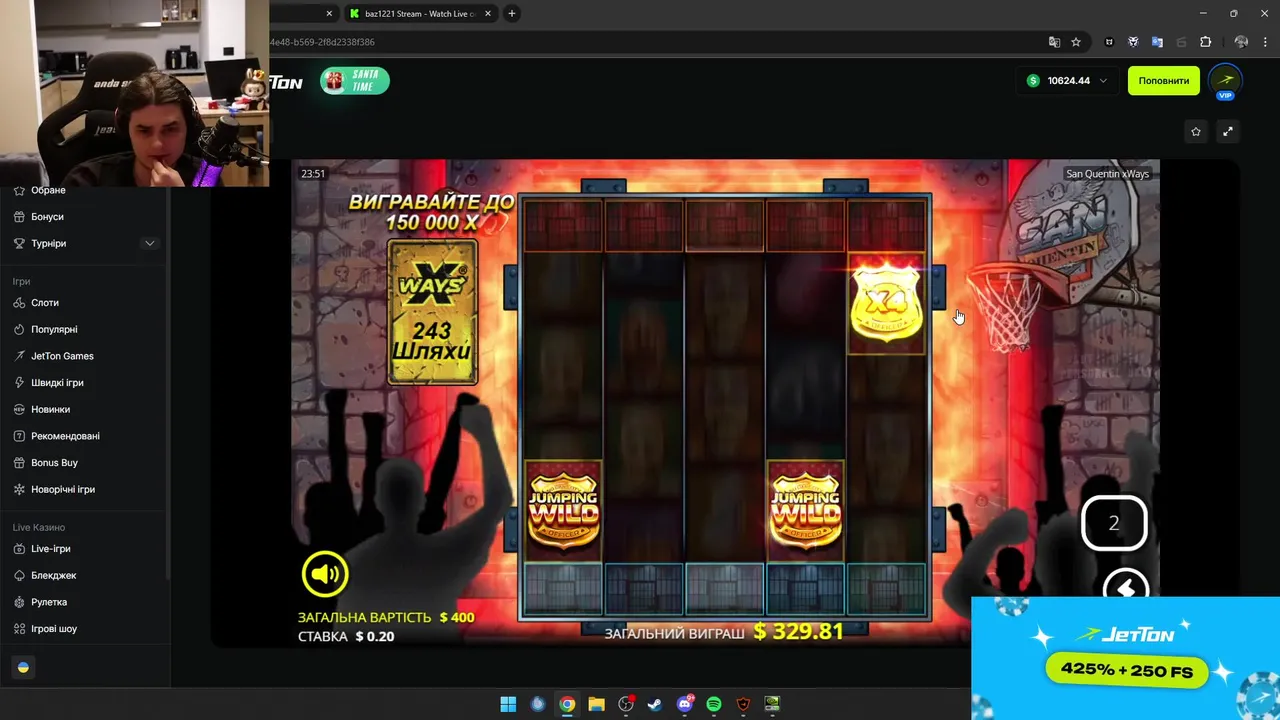Click the lightning turbo spin button
1280x720 pixels.
click(x=1125, y=586)
